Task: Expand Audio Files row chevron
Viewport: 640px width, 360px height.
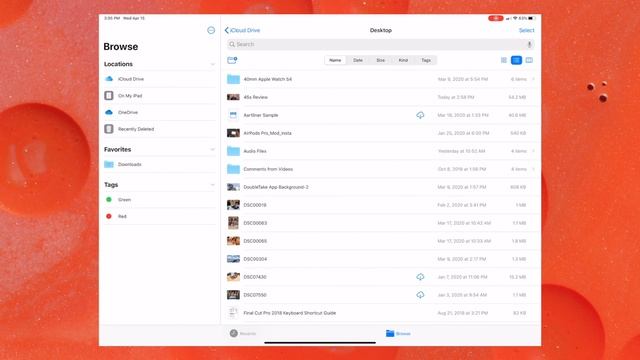Action: [533, 151]
